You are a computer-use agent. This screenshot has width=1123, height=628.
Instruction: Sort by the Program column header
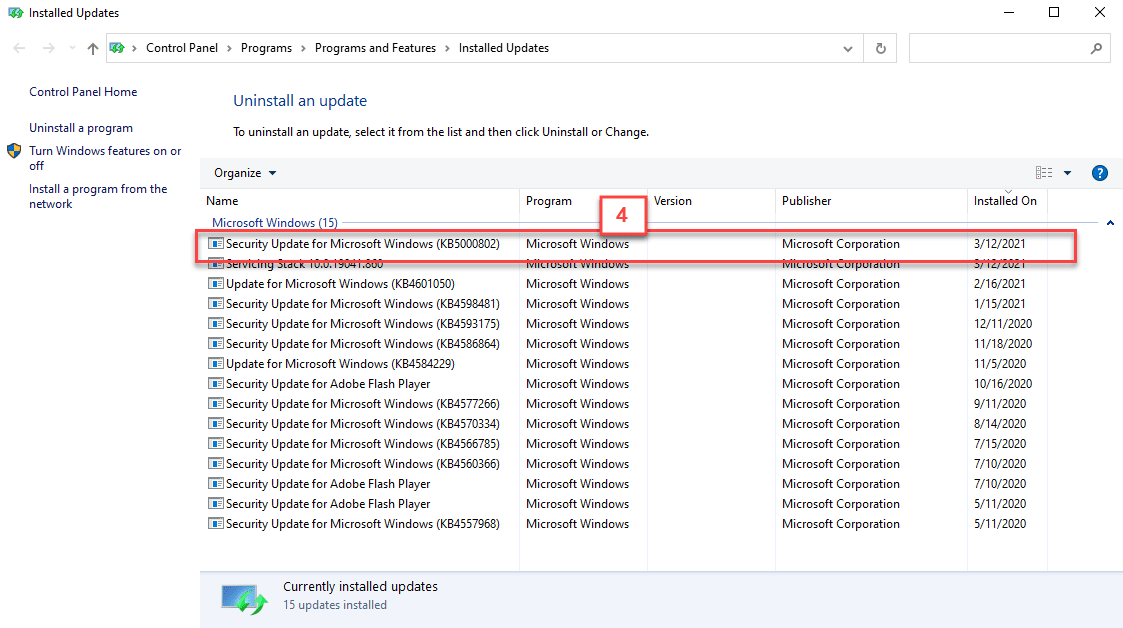tap(583, 201)
